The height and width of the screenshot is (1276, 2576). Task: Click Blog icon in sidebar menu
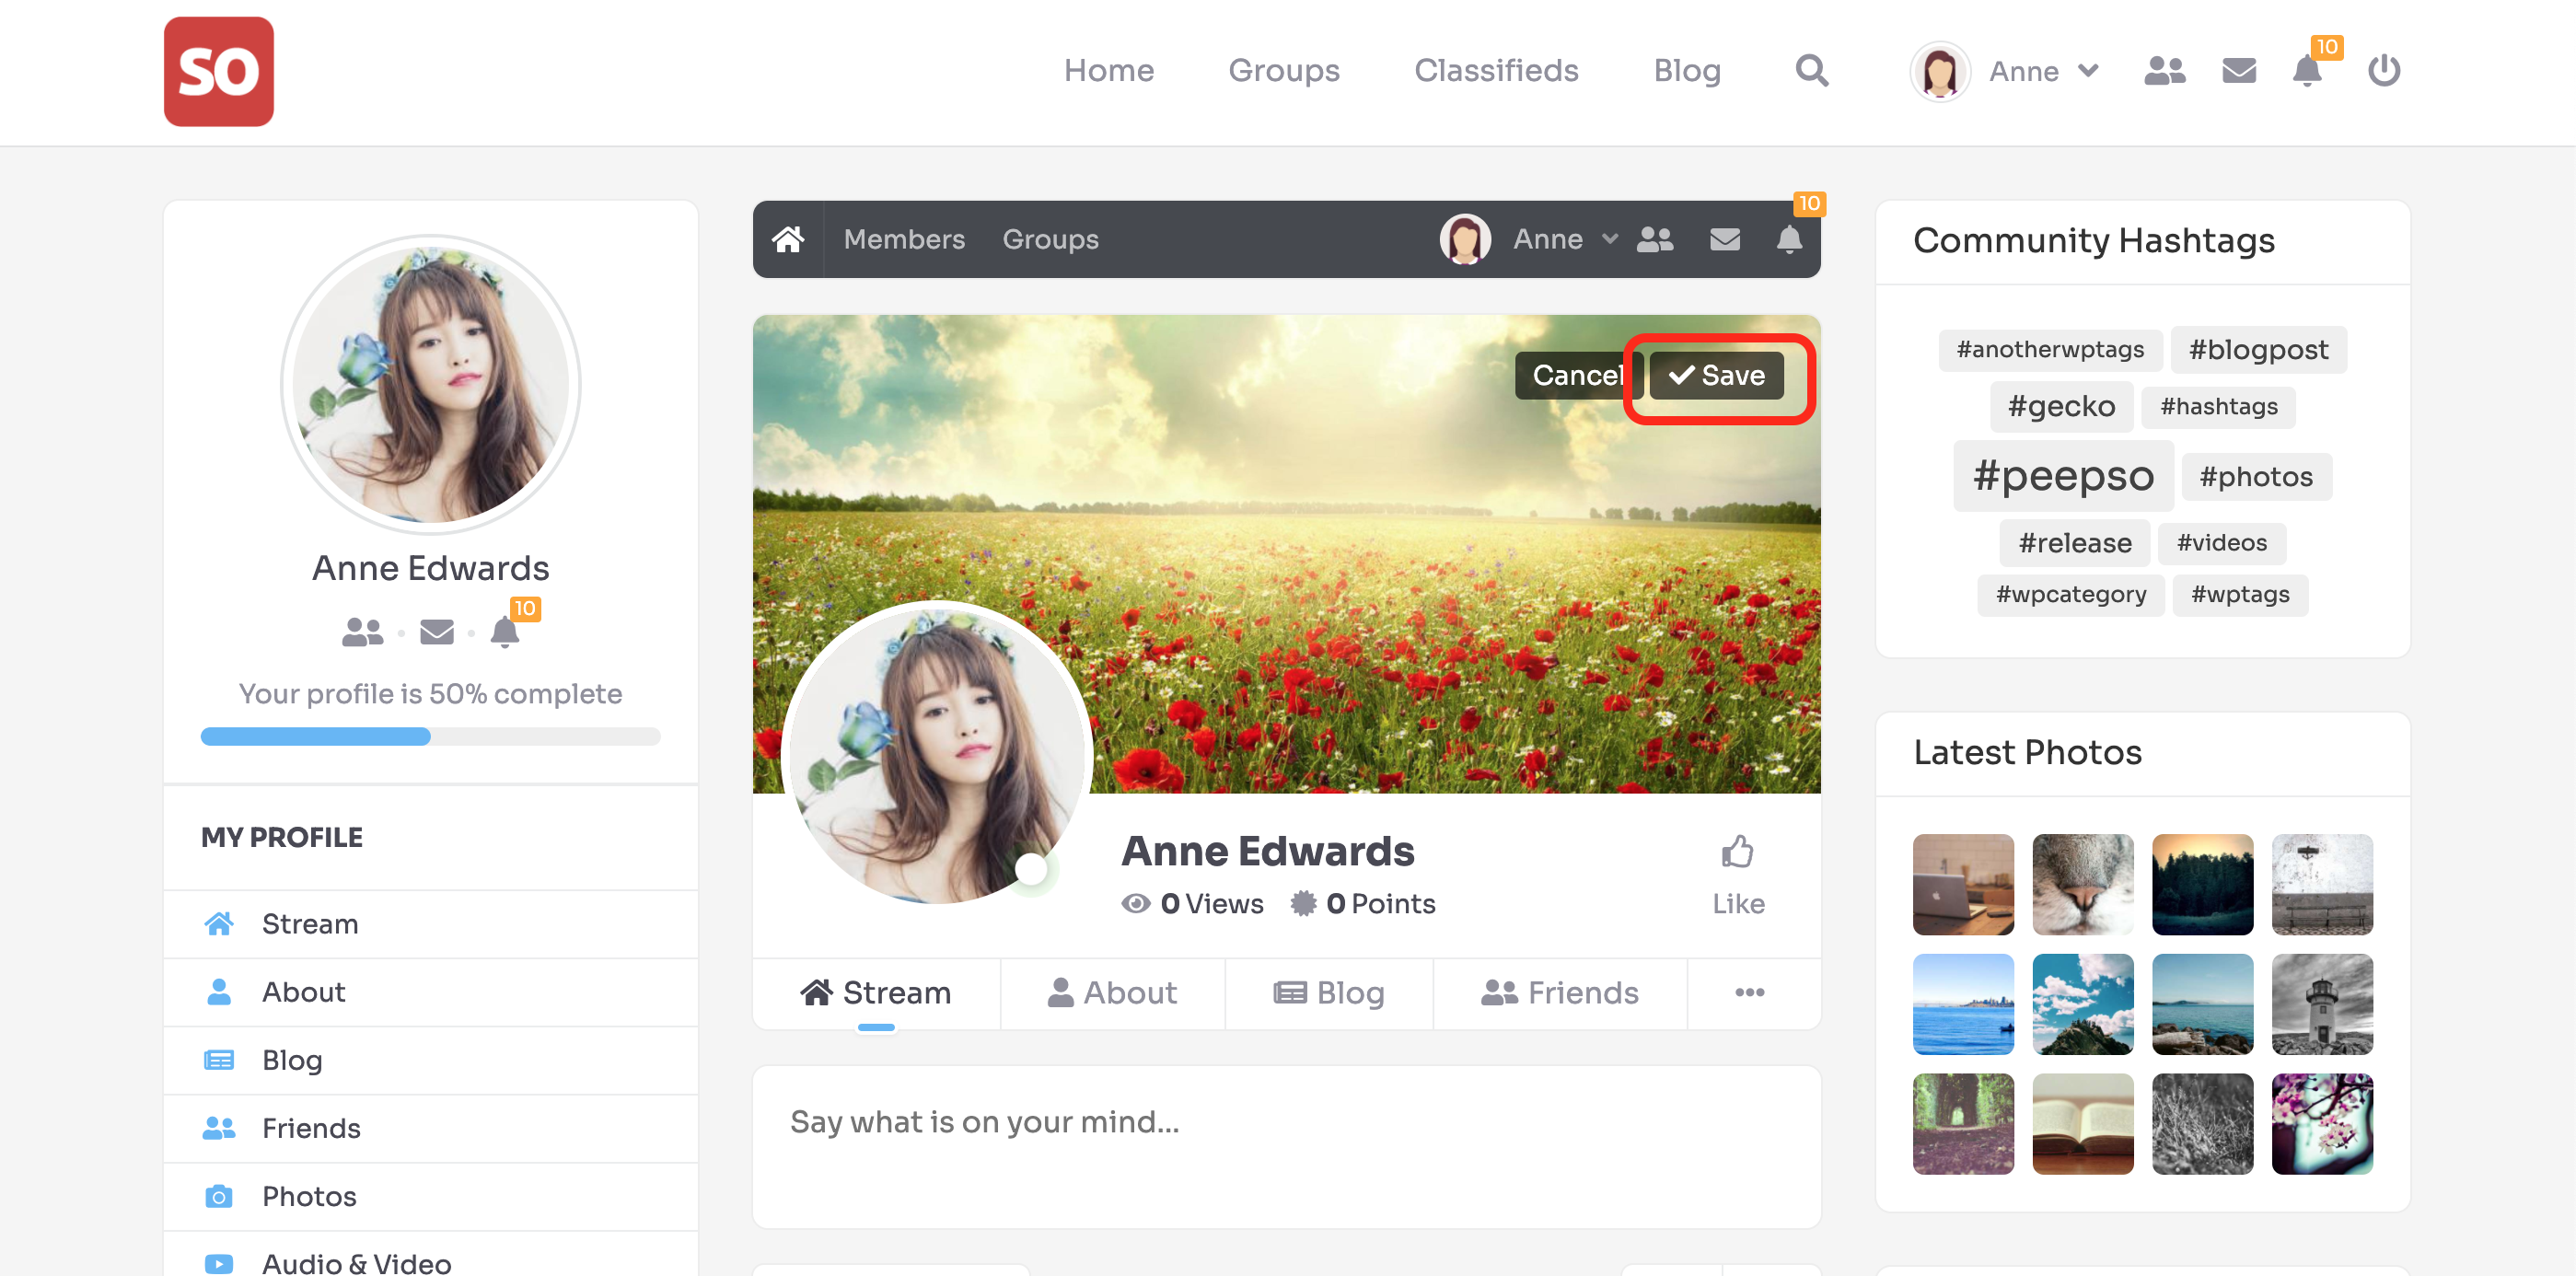pyautogui.click(x=219, y=1060)
